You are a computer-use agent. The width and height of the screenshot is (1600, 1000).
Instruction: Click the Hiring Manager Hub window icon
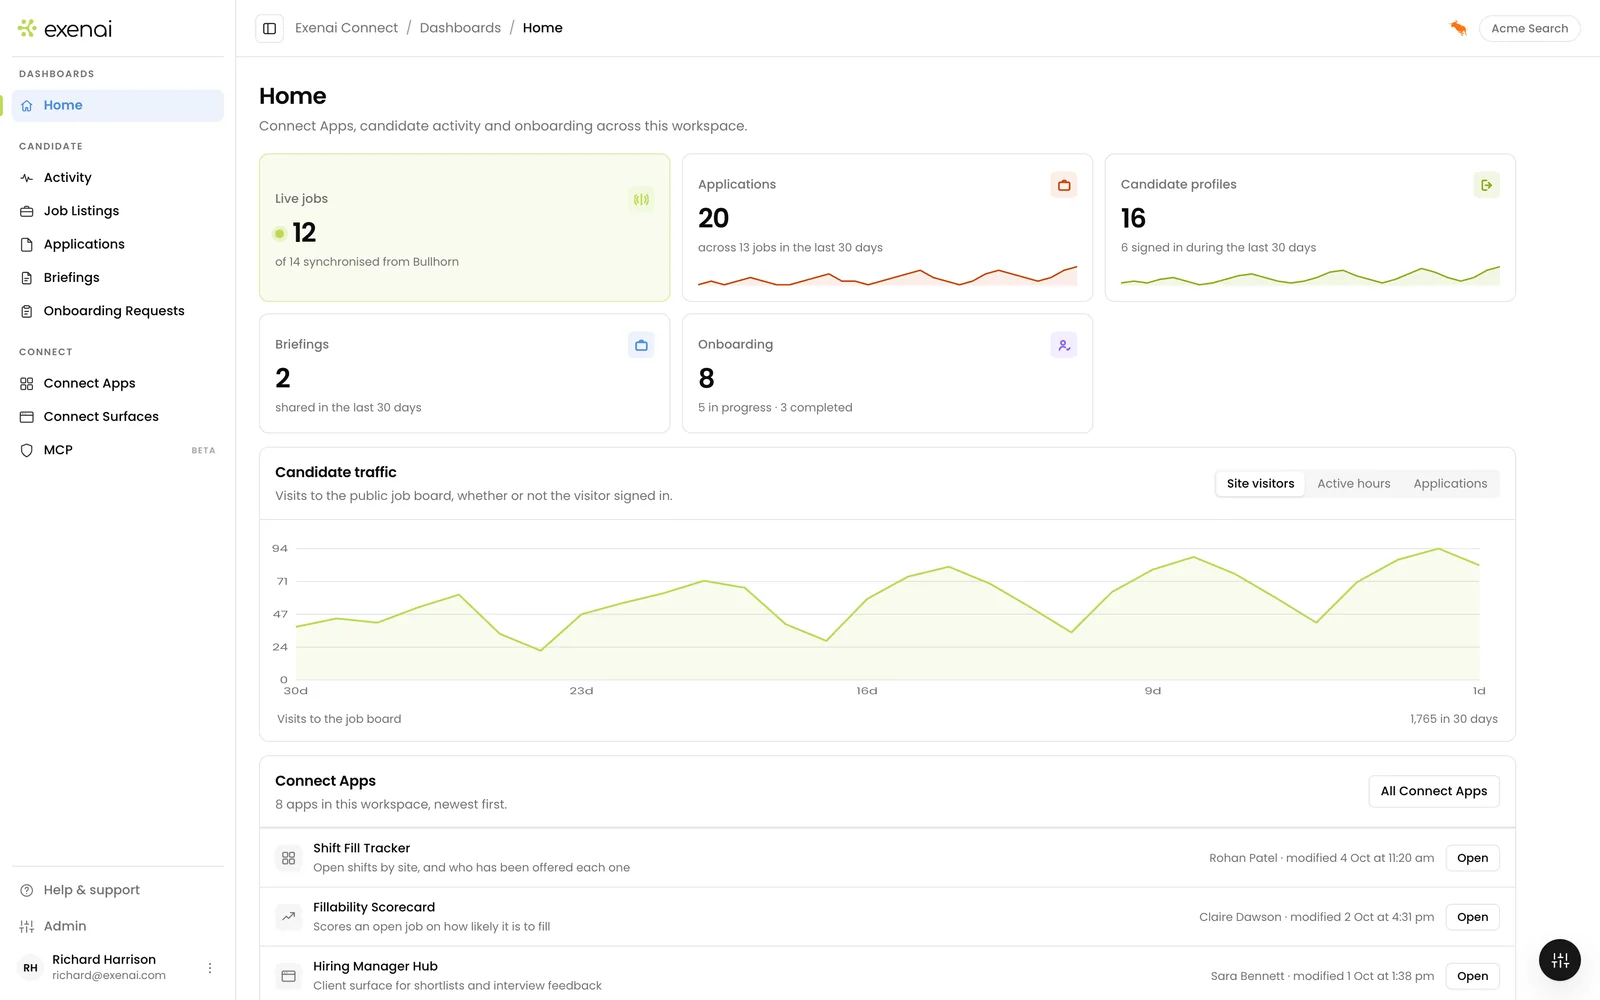tap(288, 976)
